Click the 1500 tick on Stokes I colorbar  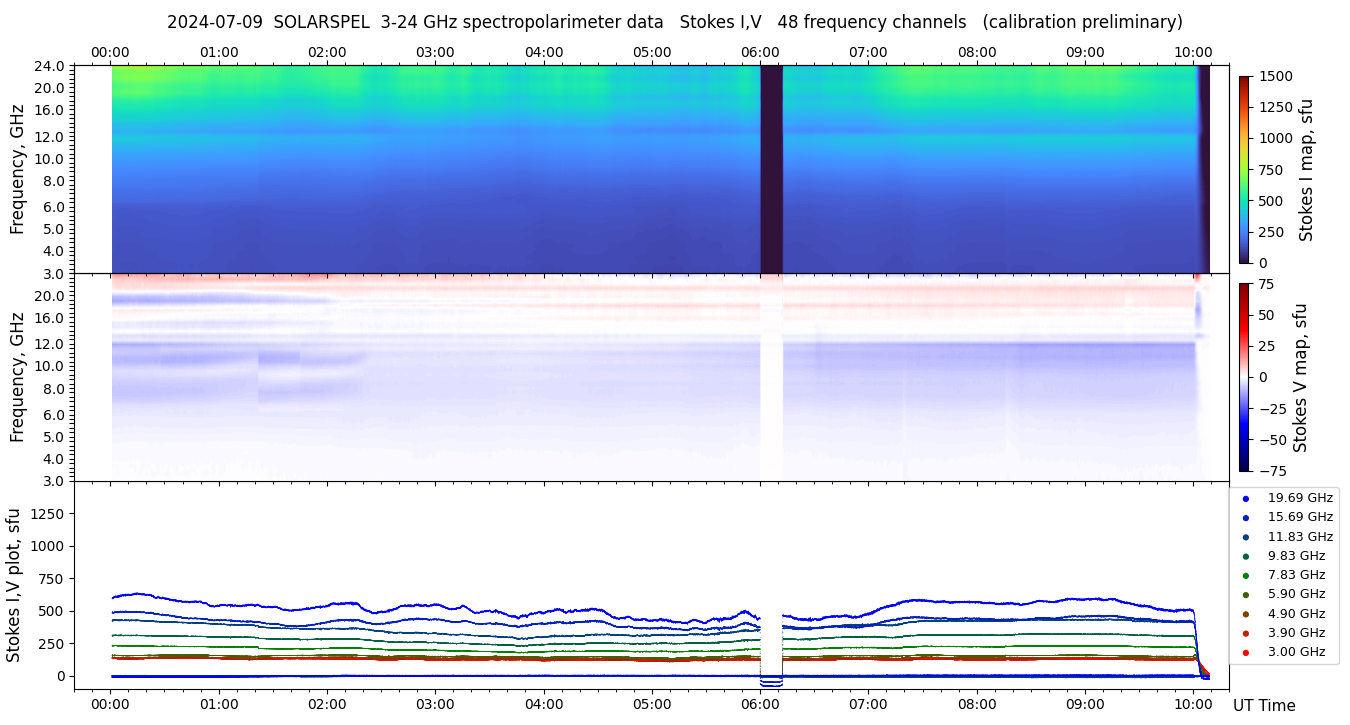1275,76
